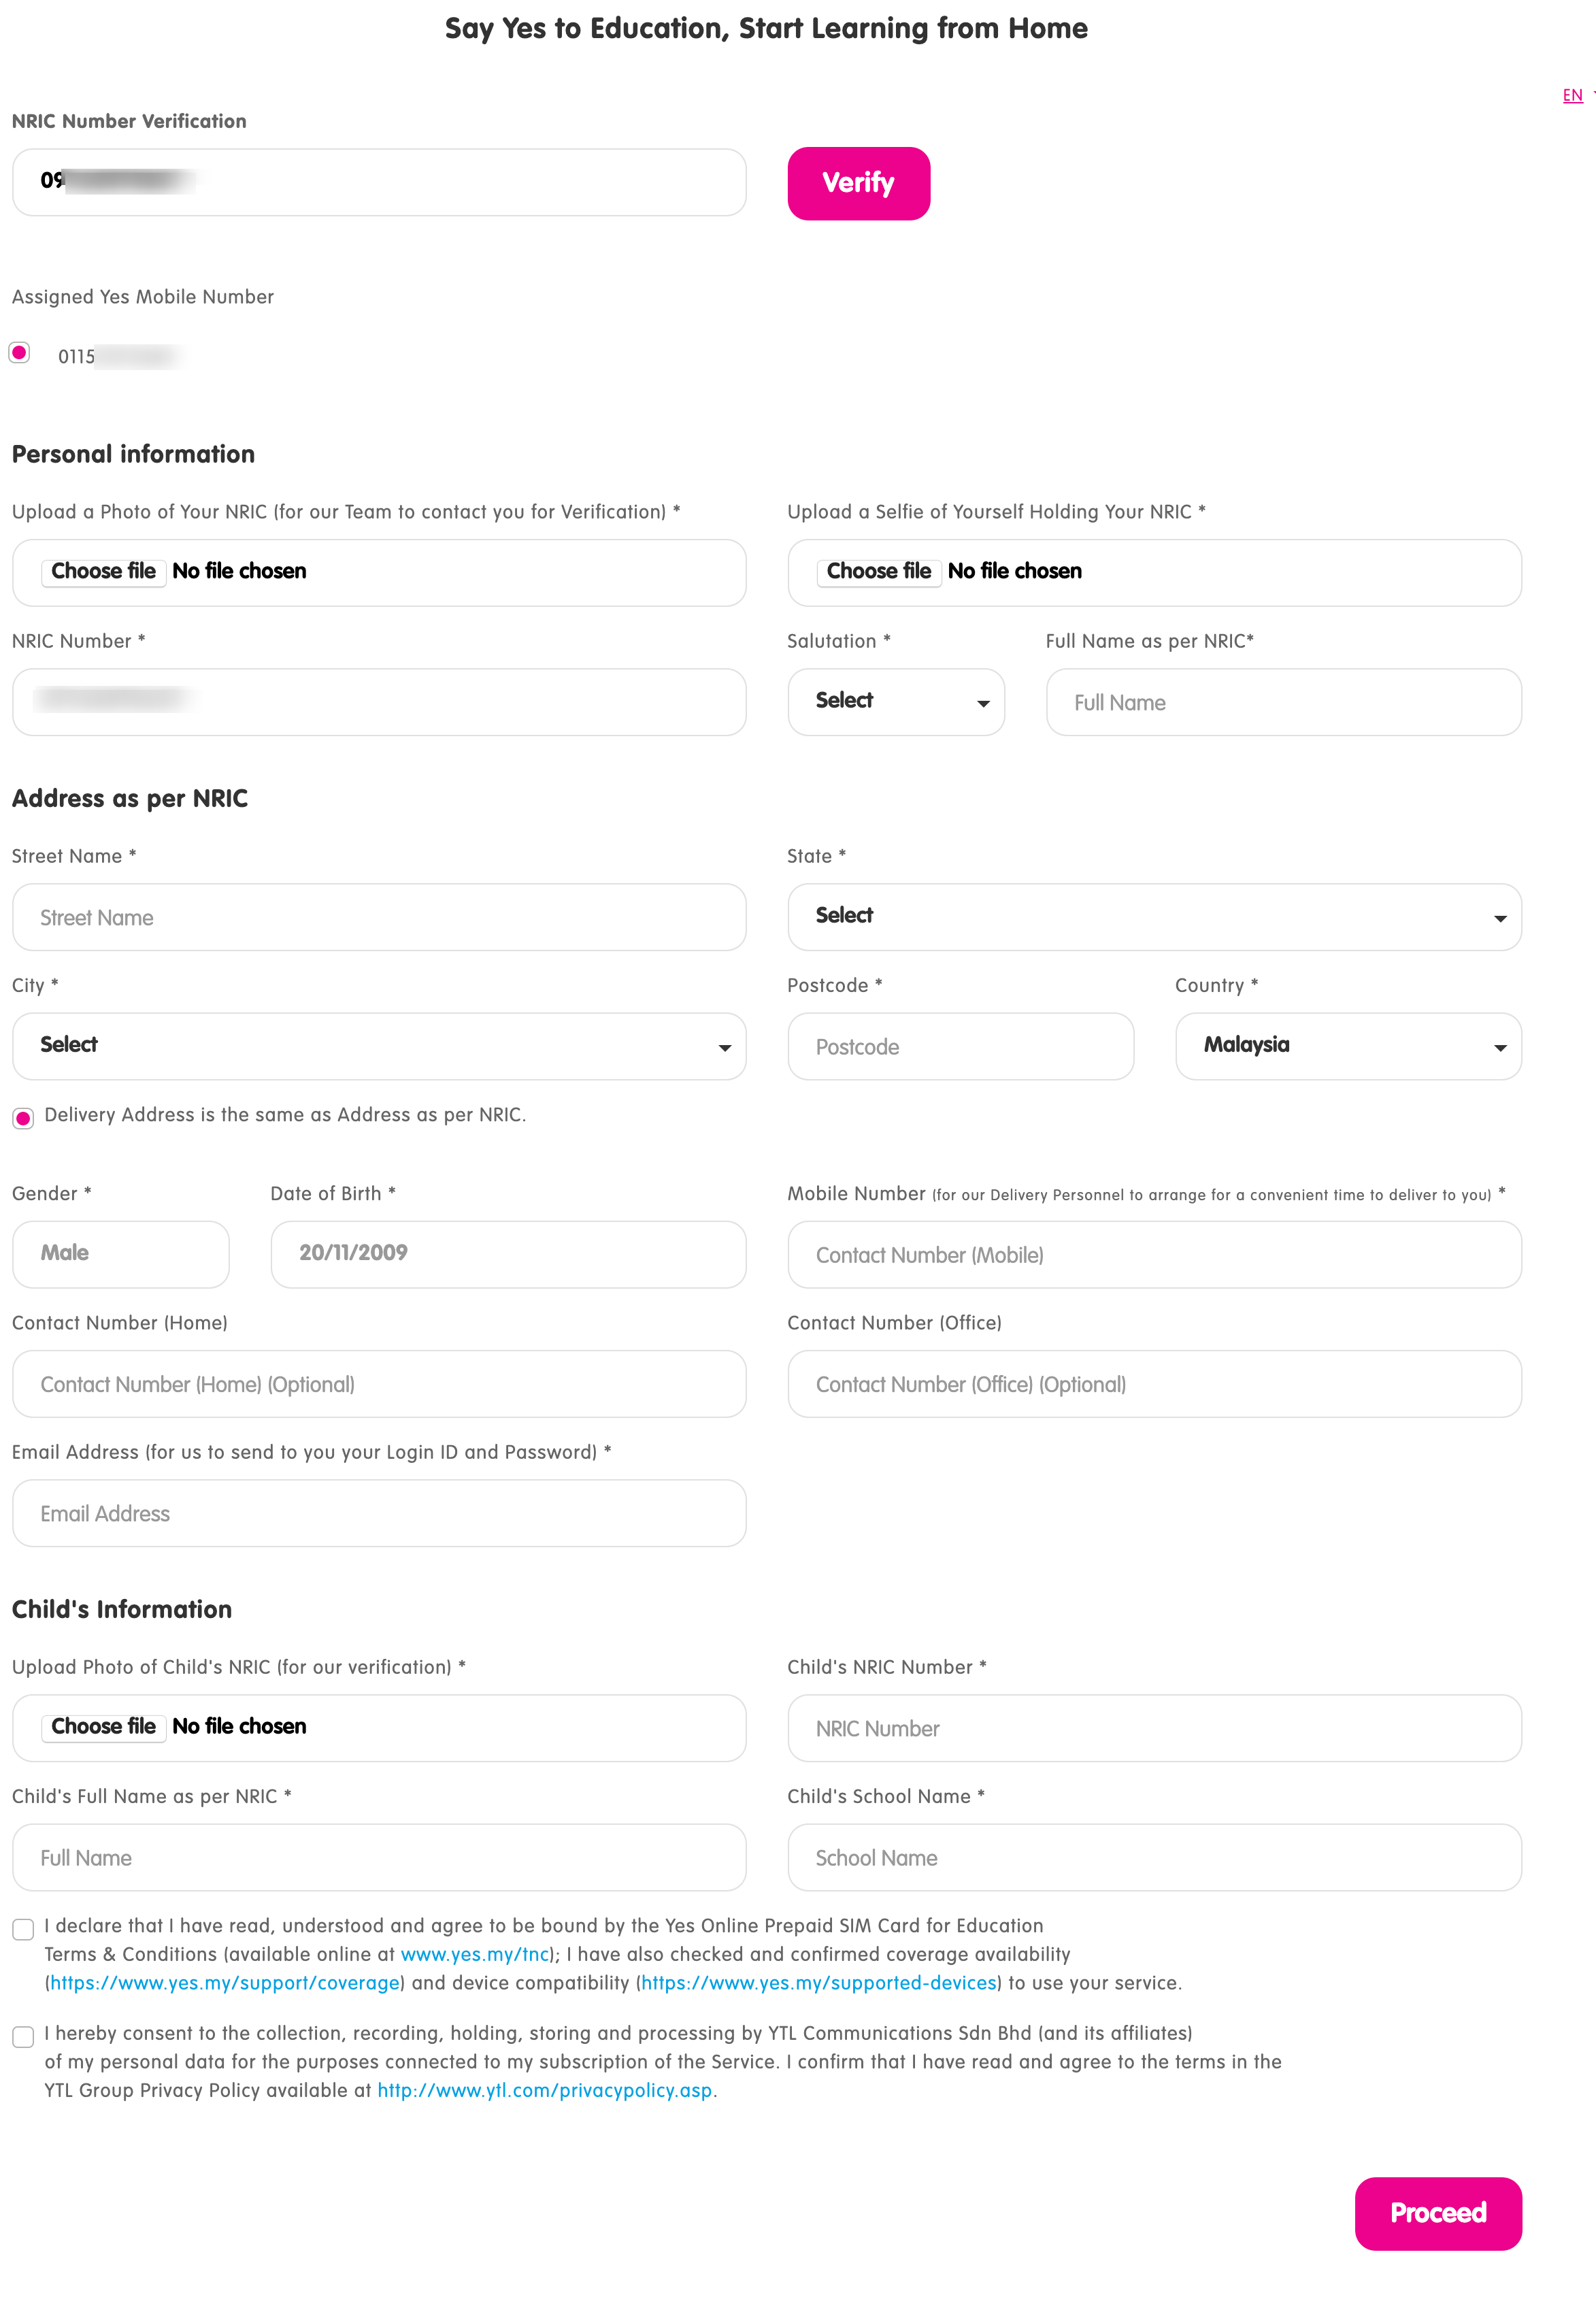Choose file for NRIC photo upload
1596x2312 pixels.
[104, 571]
